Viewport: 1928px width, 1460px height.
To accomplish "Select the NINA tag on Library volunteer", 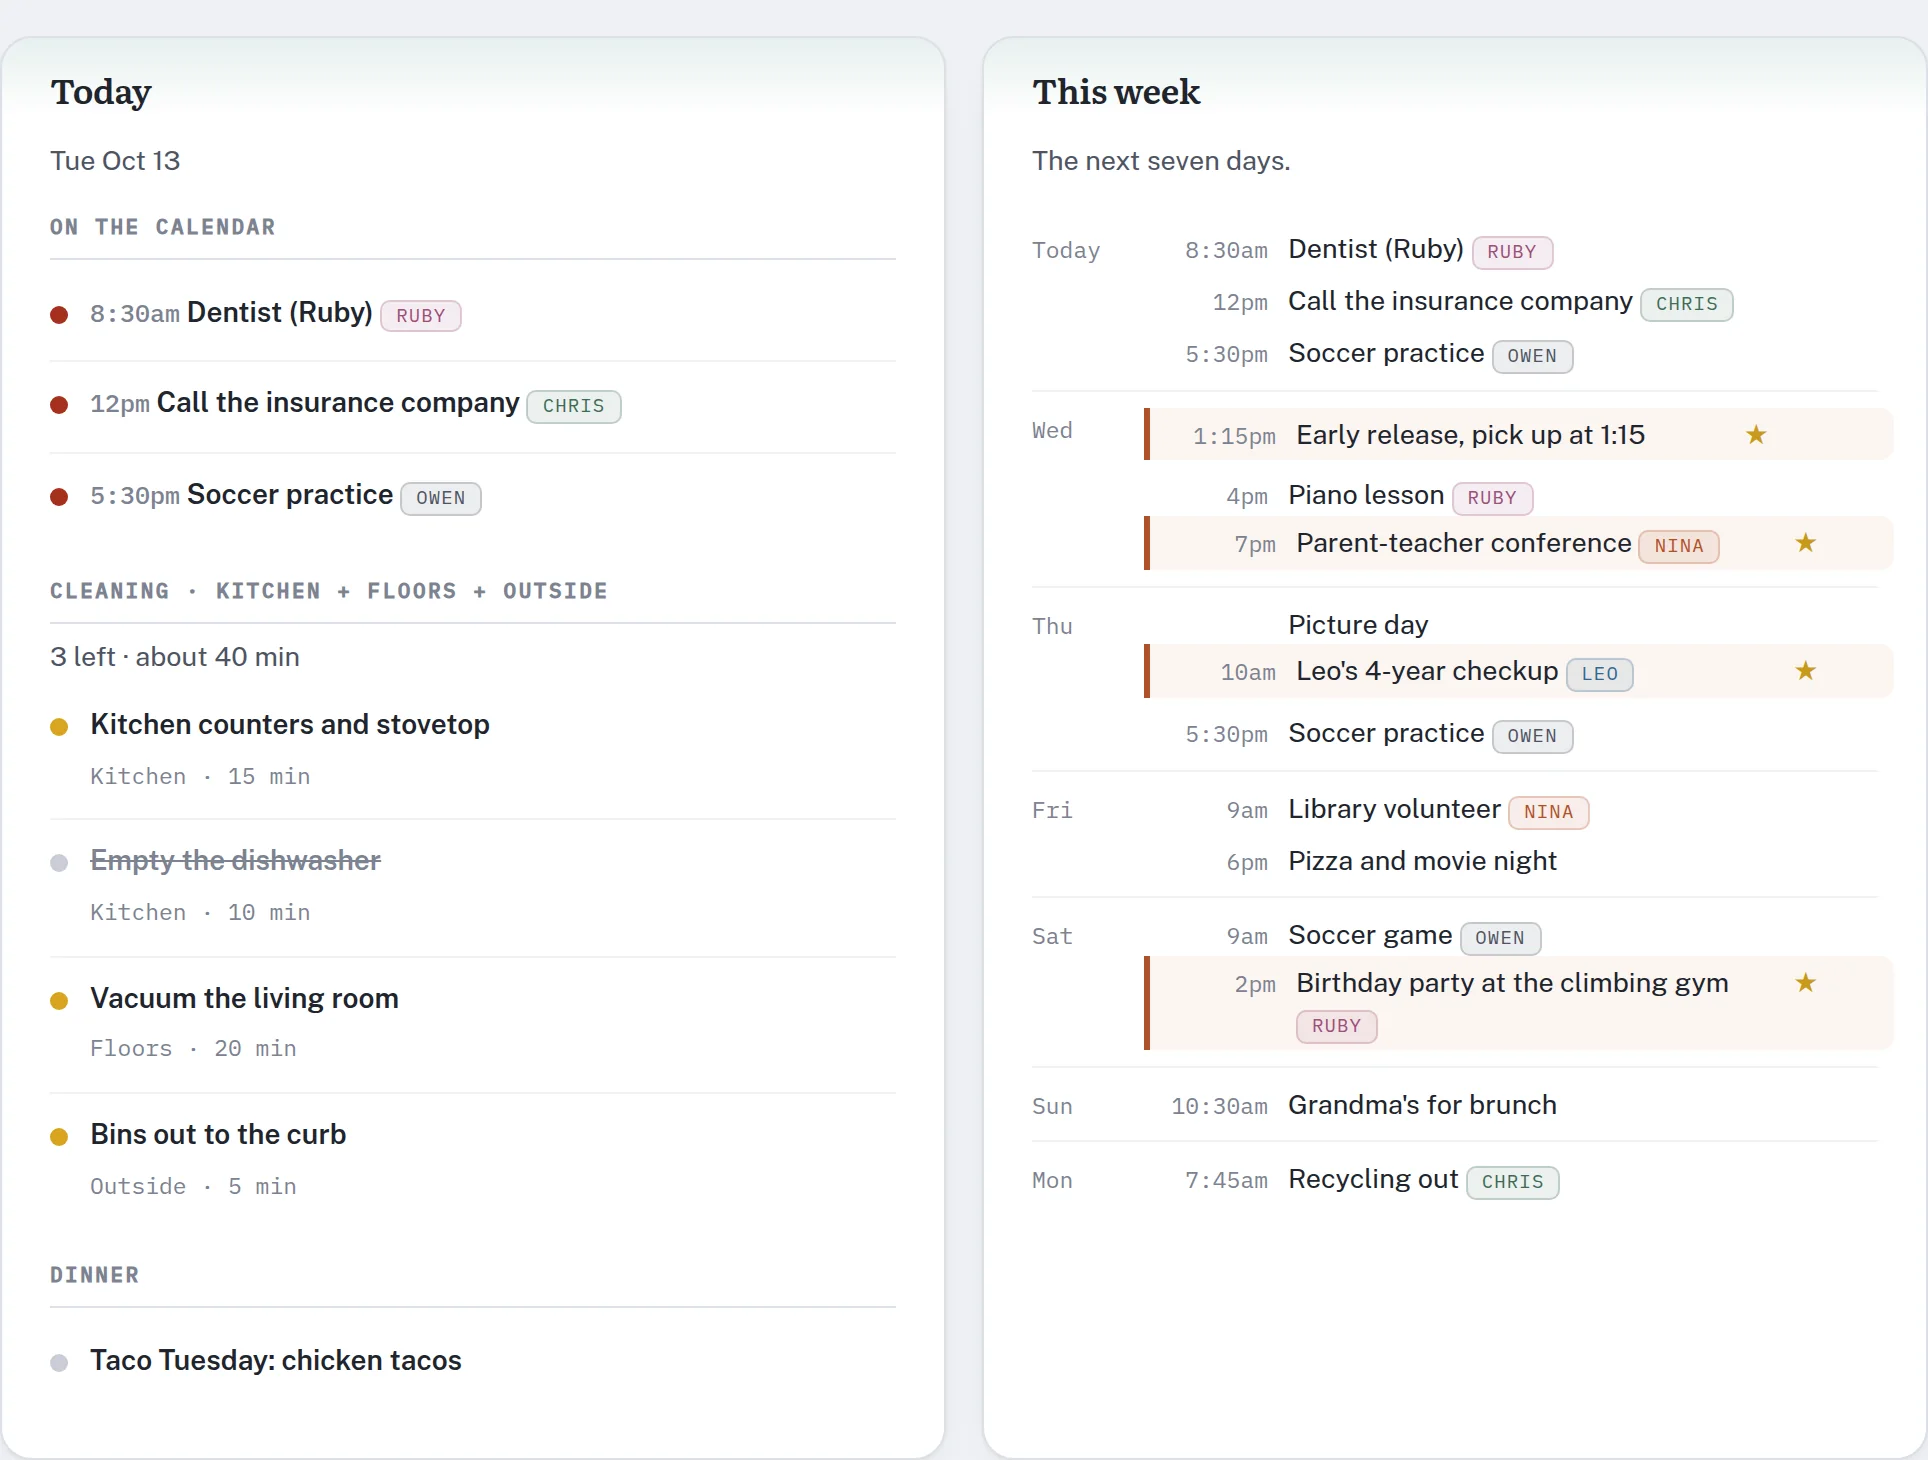I will tap(1549, 812).
